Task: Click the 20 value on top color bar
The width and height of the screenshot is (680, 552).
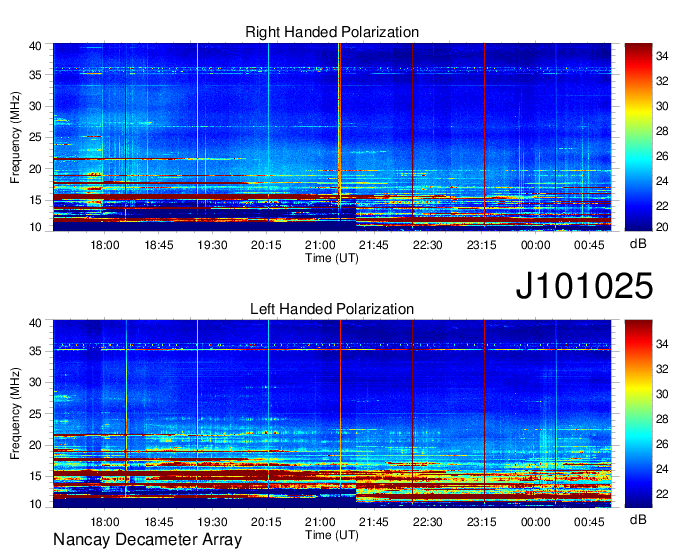Action: [662, 227]
